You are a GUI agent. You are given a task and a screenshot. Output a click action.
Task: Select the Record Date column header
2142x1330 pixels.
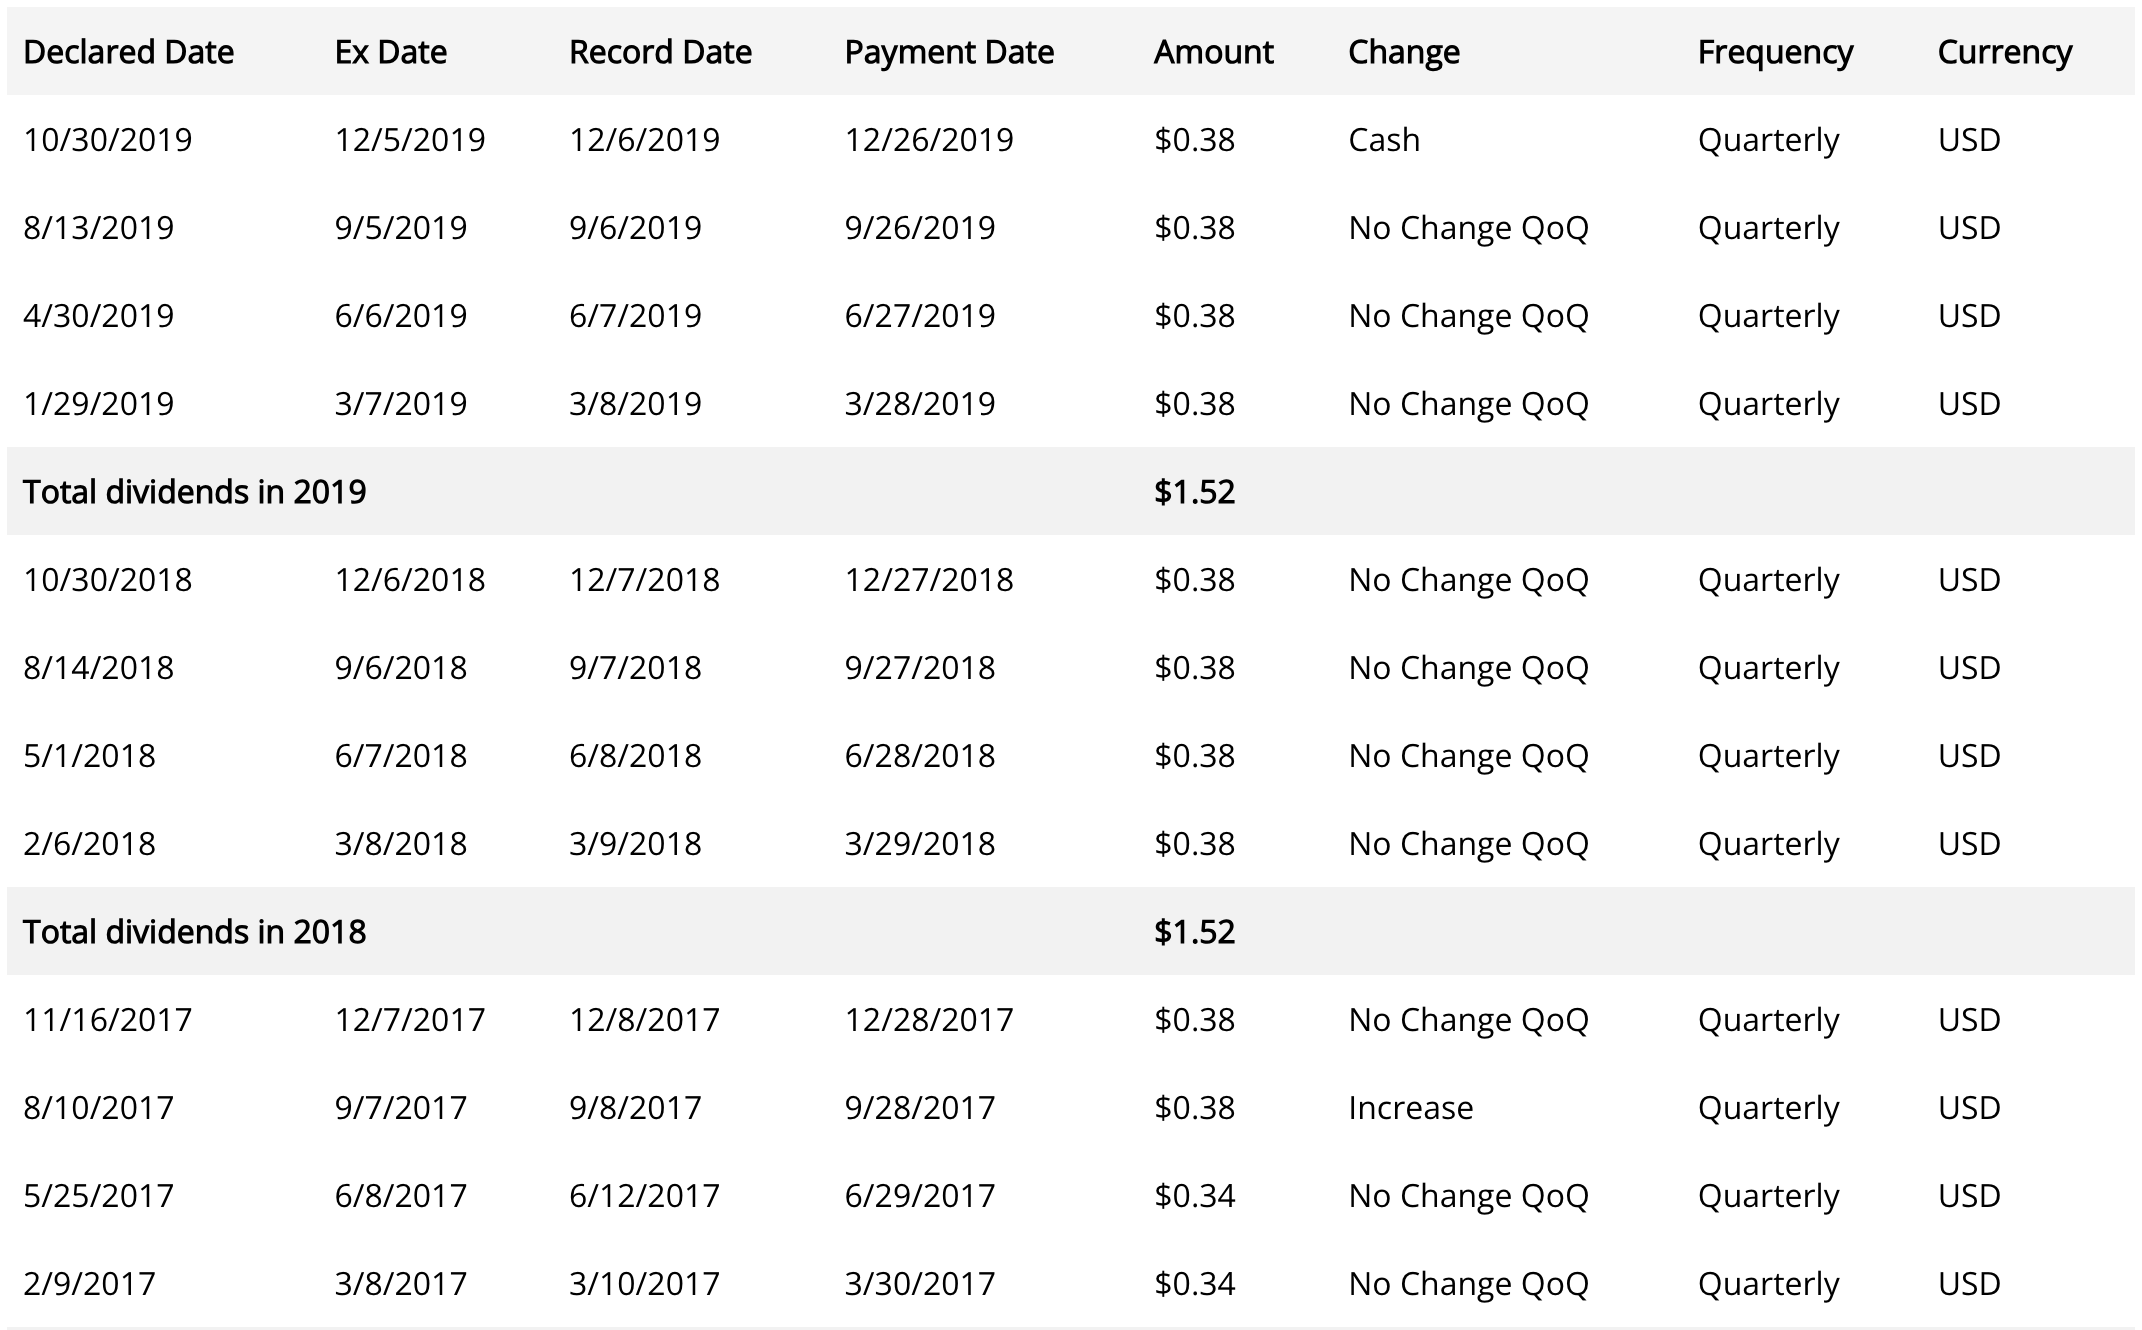tap(660, 52)
